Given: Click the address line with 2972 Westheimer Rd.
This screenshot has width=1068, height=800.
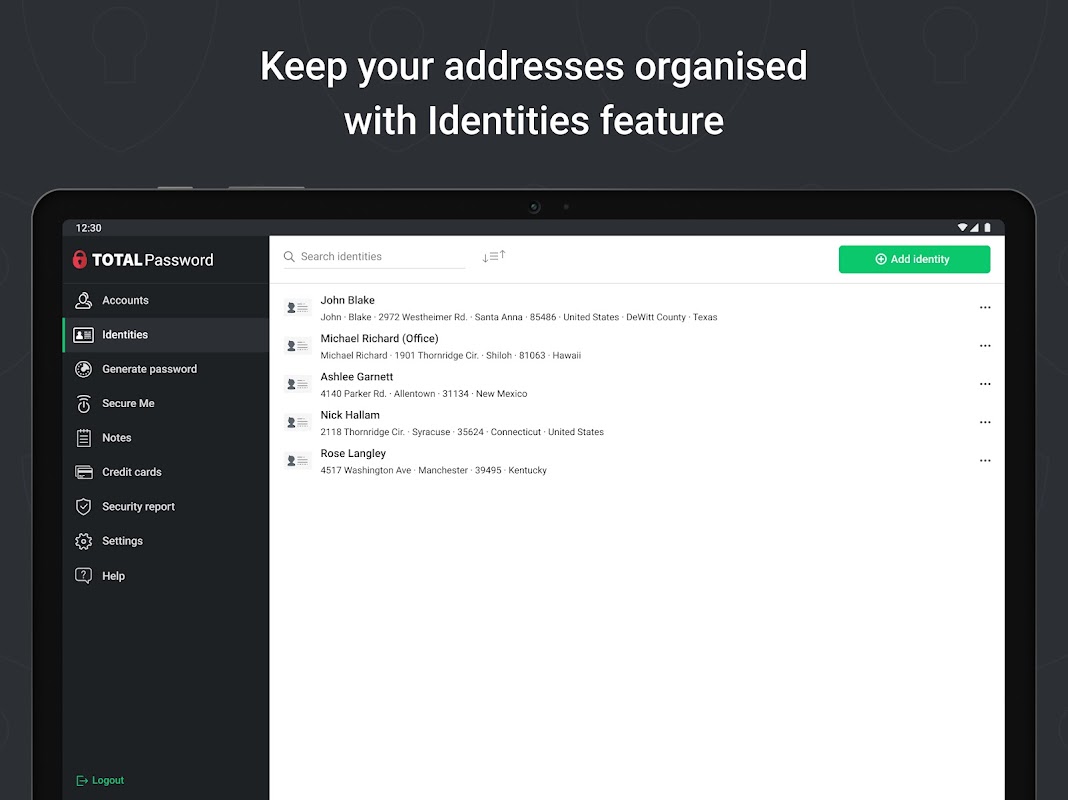Looking at the screenshot, I should point(518,317).
